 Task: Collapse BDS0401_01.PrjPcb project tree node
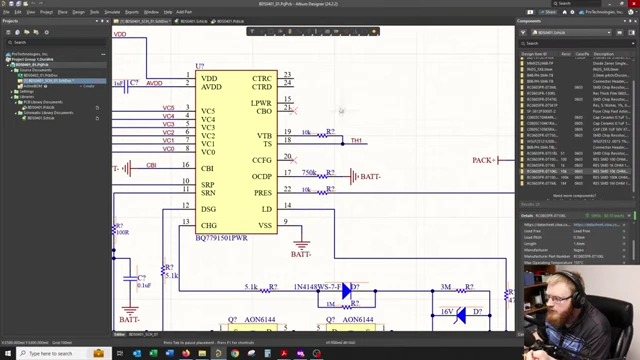(7, 65)
